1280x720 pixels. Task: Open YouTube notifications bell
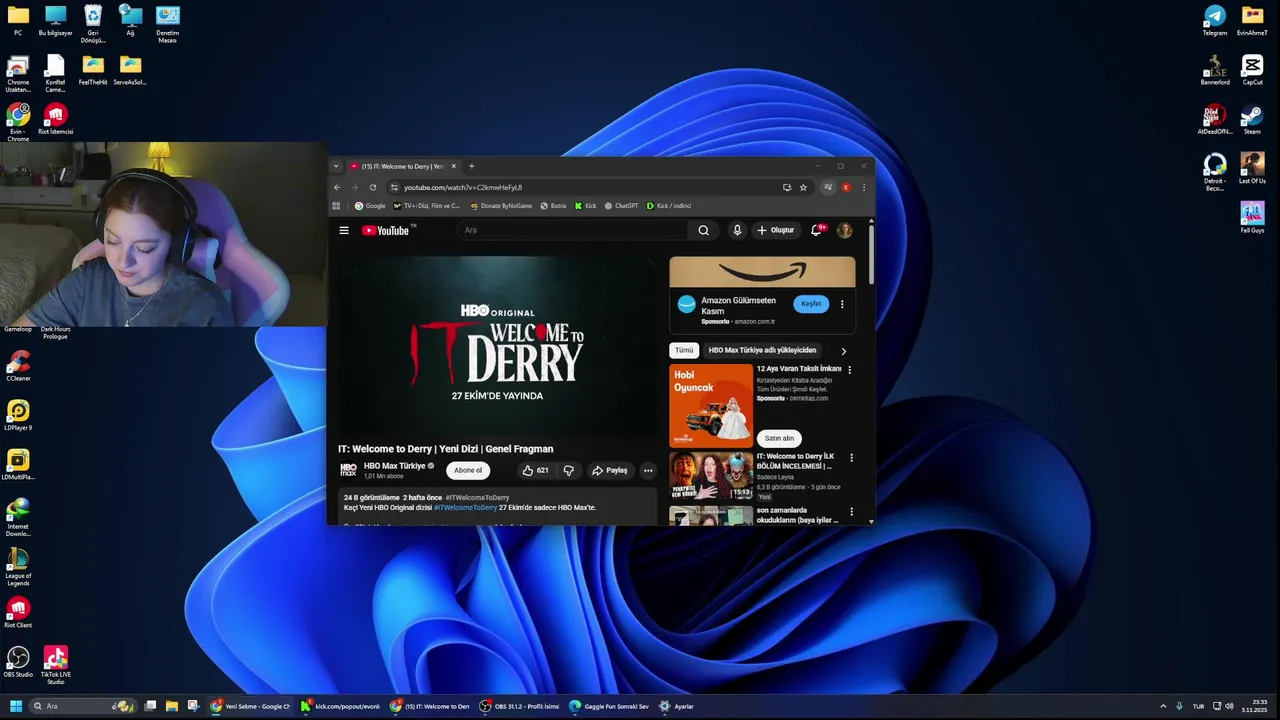pos(817,230)
